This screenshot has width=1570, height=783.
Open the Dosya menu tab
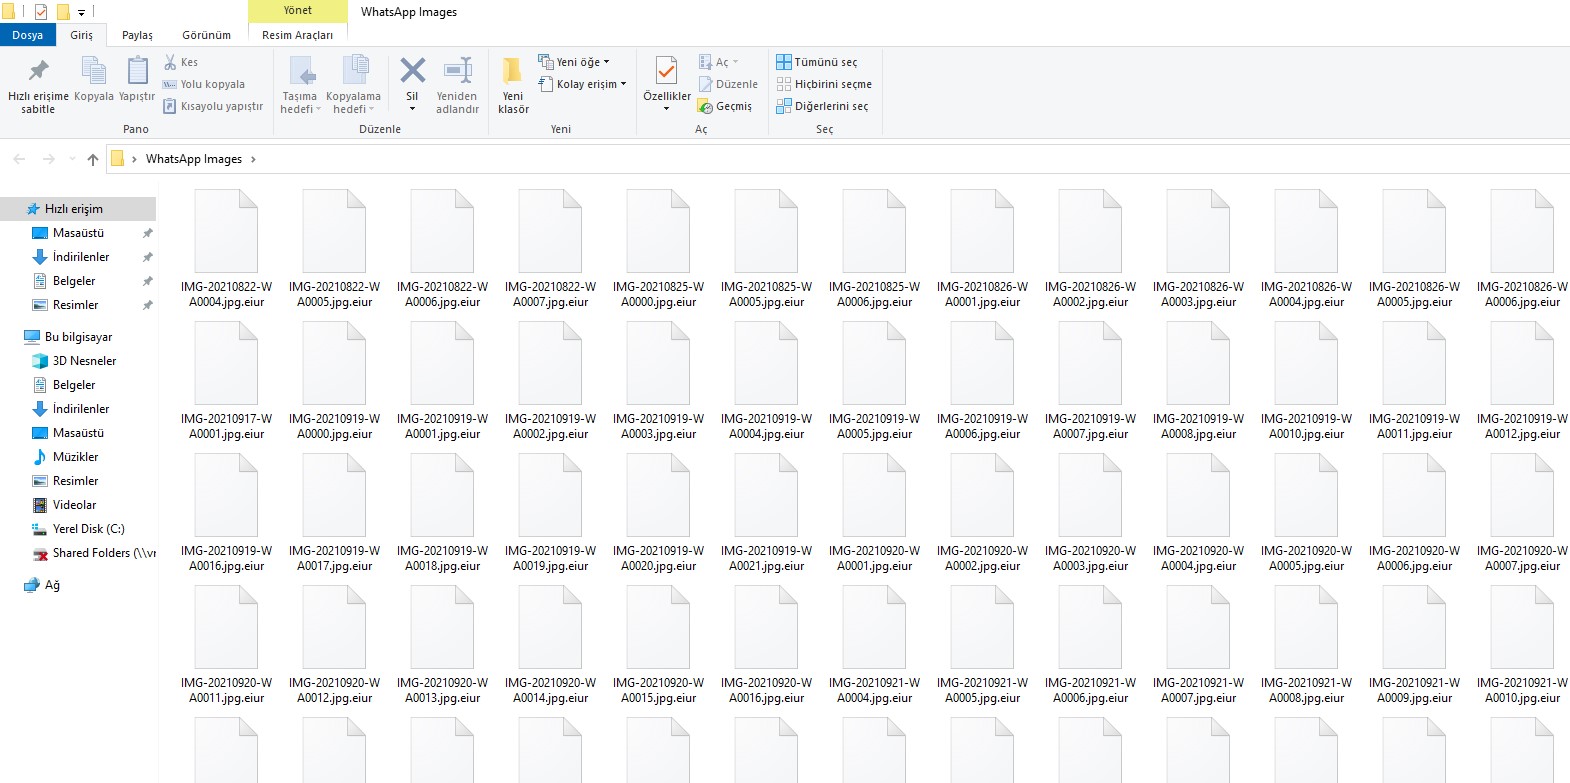pyautogui.click(x=28, y=35)
